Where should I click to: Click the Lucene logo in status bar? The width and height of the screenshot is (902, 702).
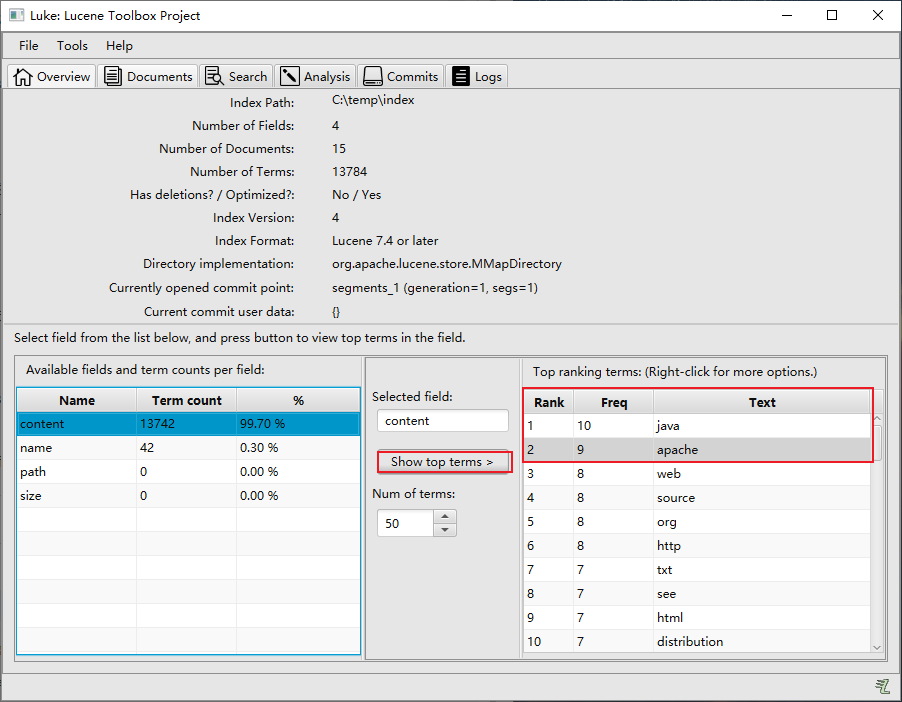[882, 685]
